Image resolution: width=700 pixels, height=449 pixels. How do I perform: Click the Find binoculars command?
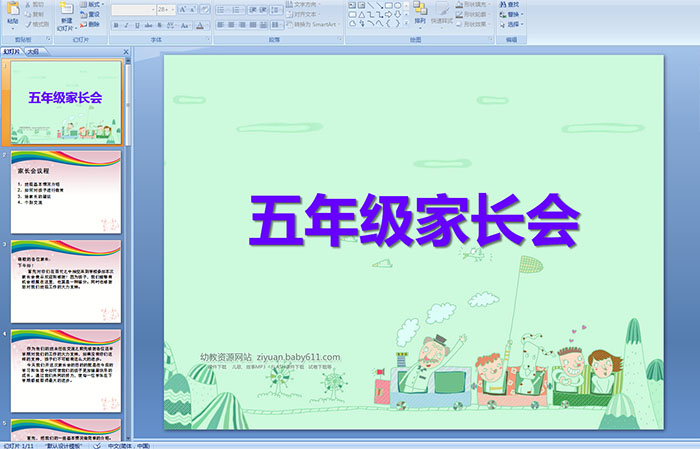509,4
